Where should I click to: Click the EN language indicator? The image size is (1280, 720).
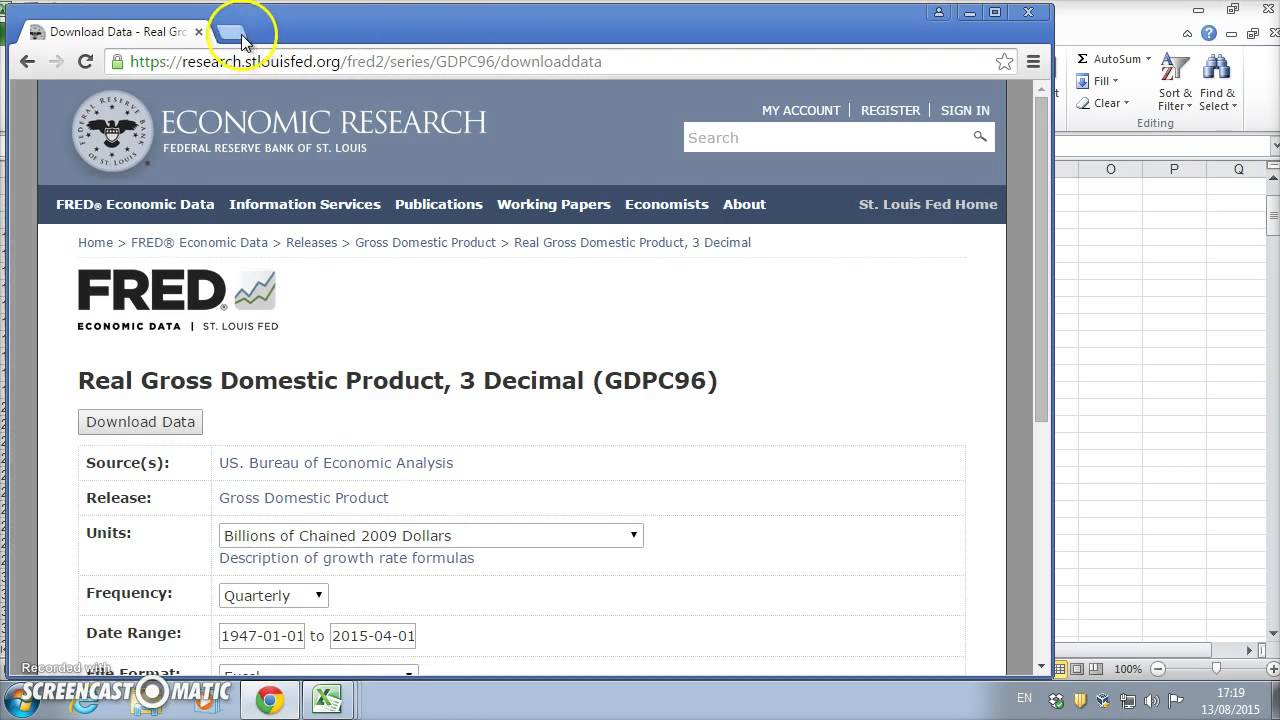pos(1024,698)
